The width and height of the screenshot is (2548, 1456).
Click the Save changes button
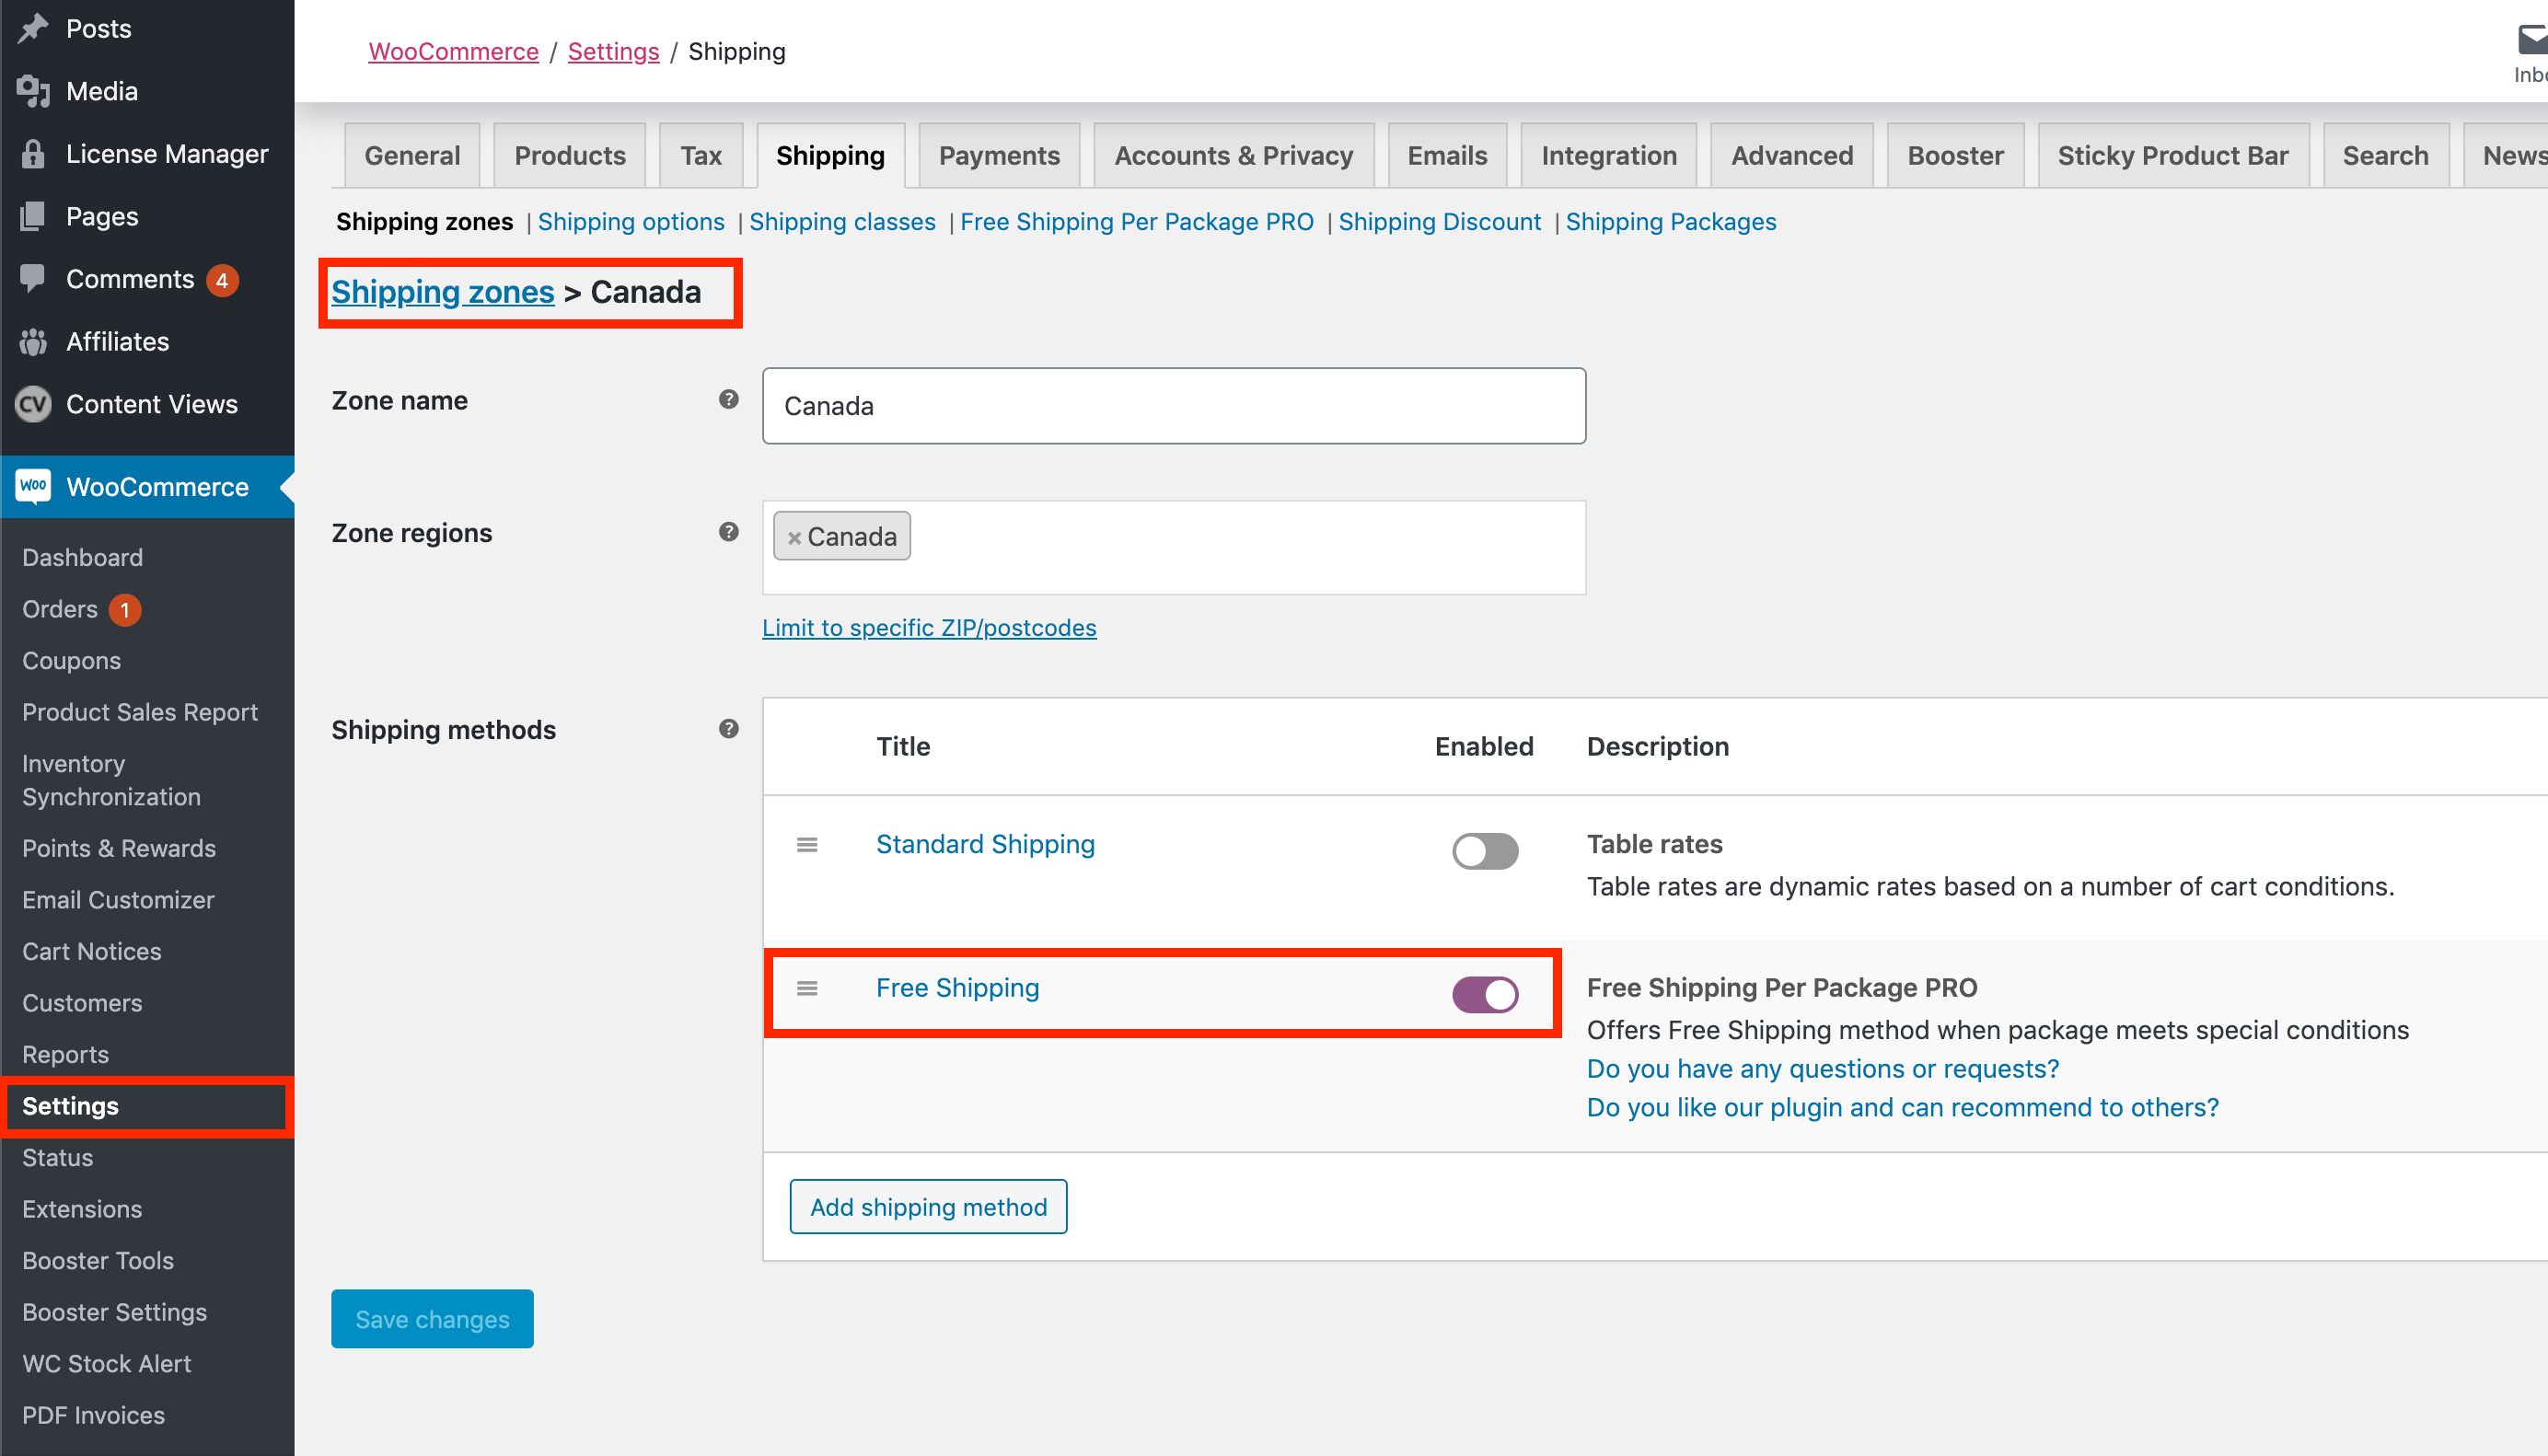pos(432,1319)
